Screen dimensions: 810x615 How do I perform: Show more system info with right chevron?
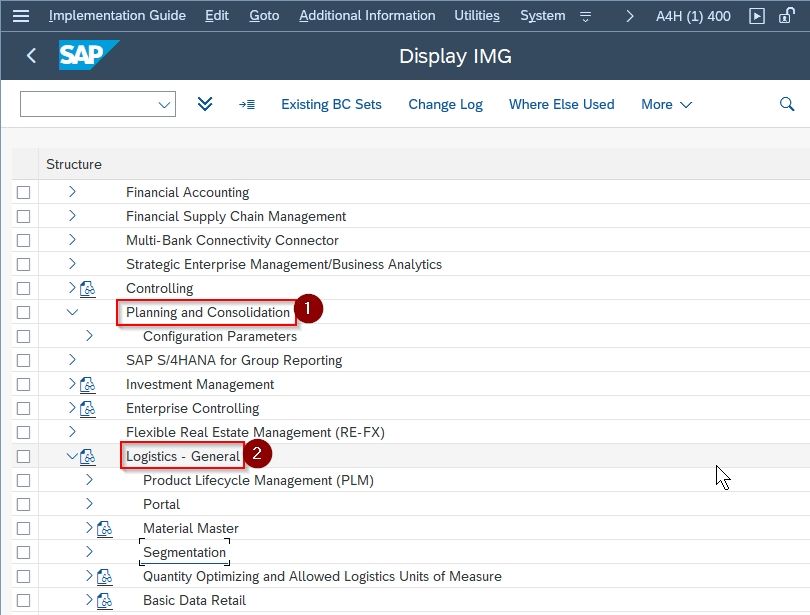[x=629, y=16]
